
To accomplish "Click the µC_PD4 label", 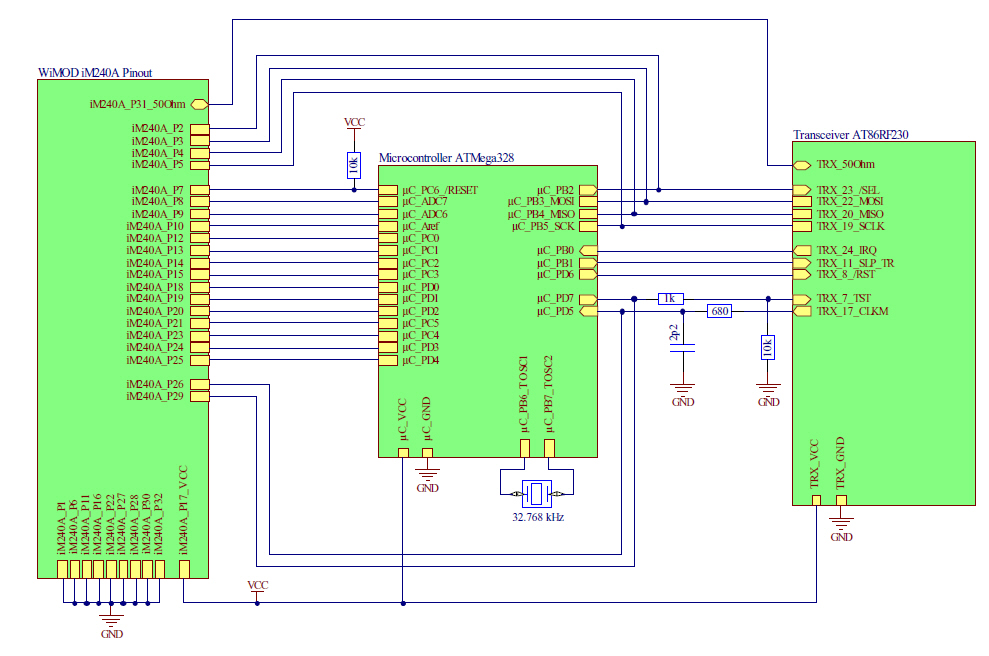I will pos(420,360).
